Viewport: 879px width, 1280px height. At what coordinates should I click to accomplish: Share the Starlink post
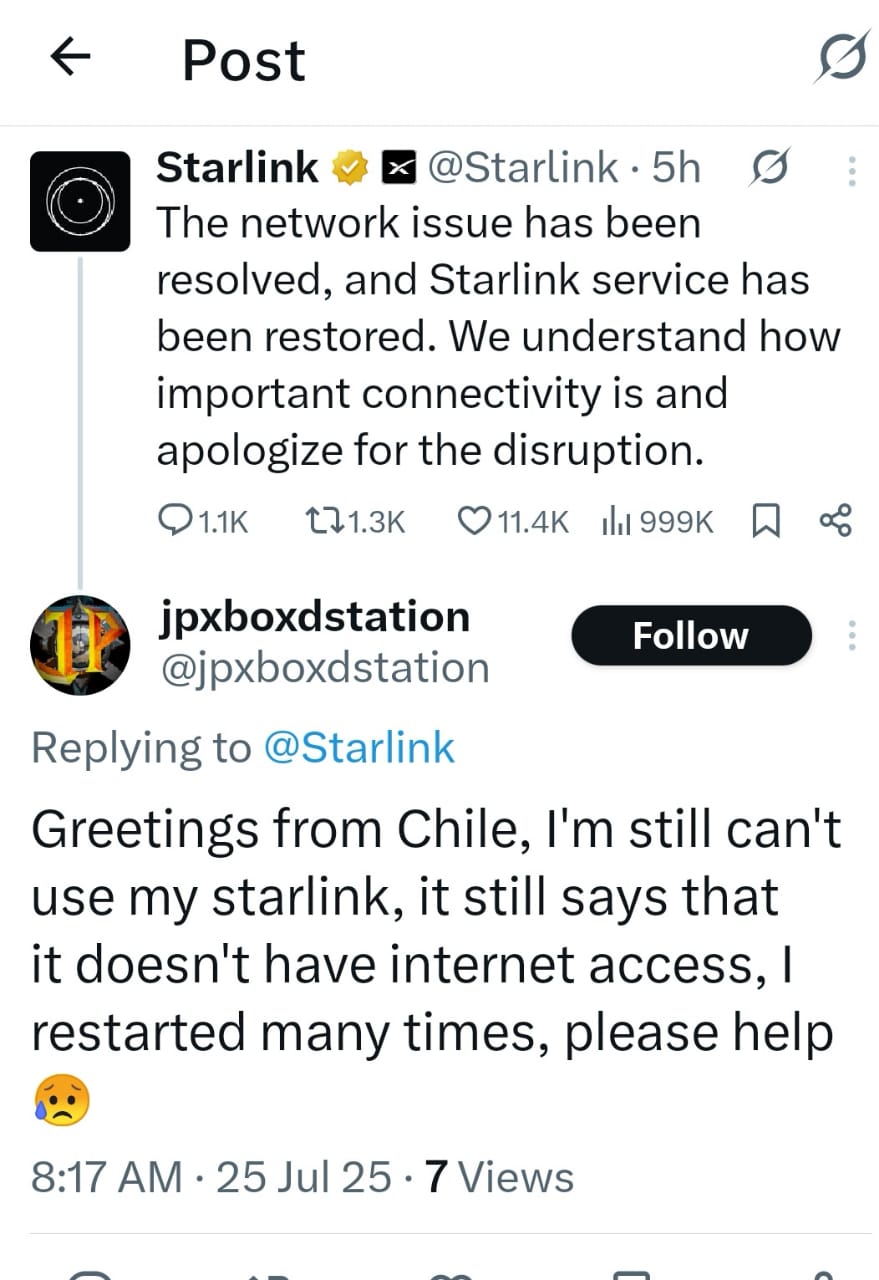pos(835,520)
